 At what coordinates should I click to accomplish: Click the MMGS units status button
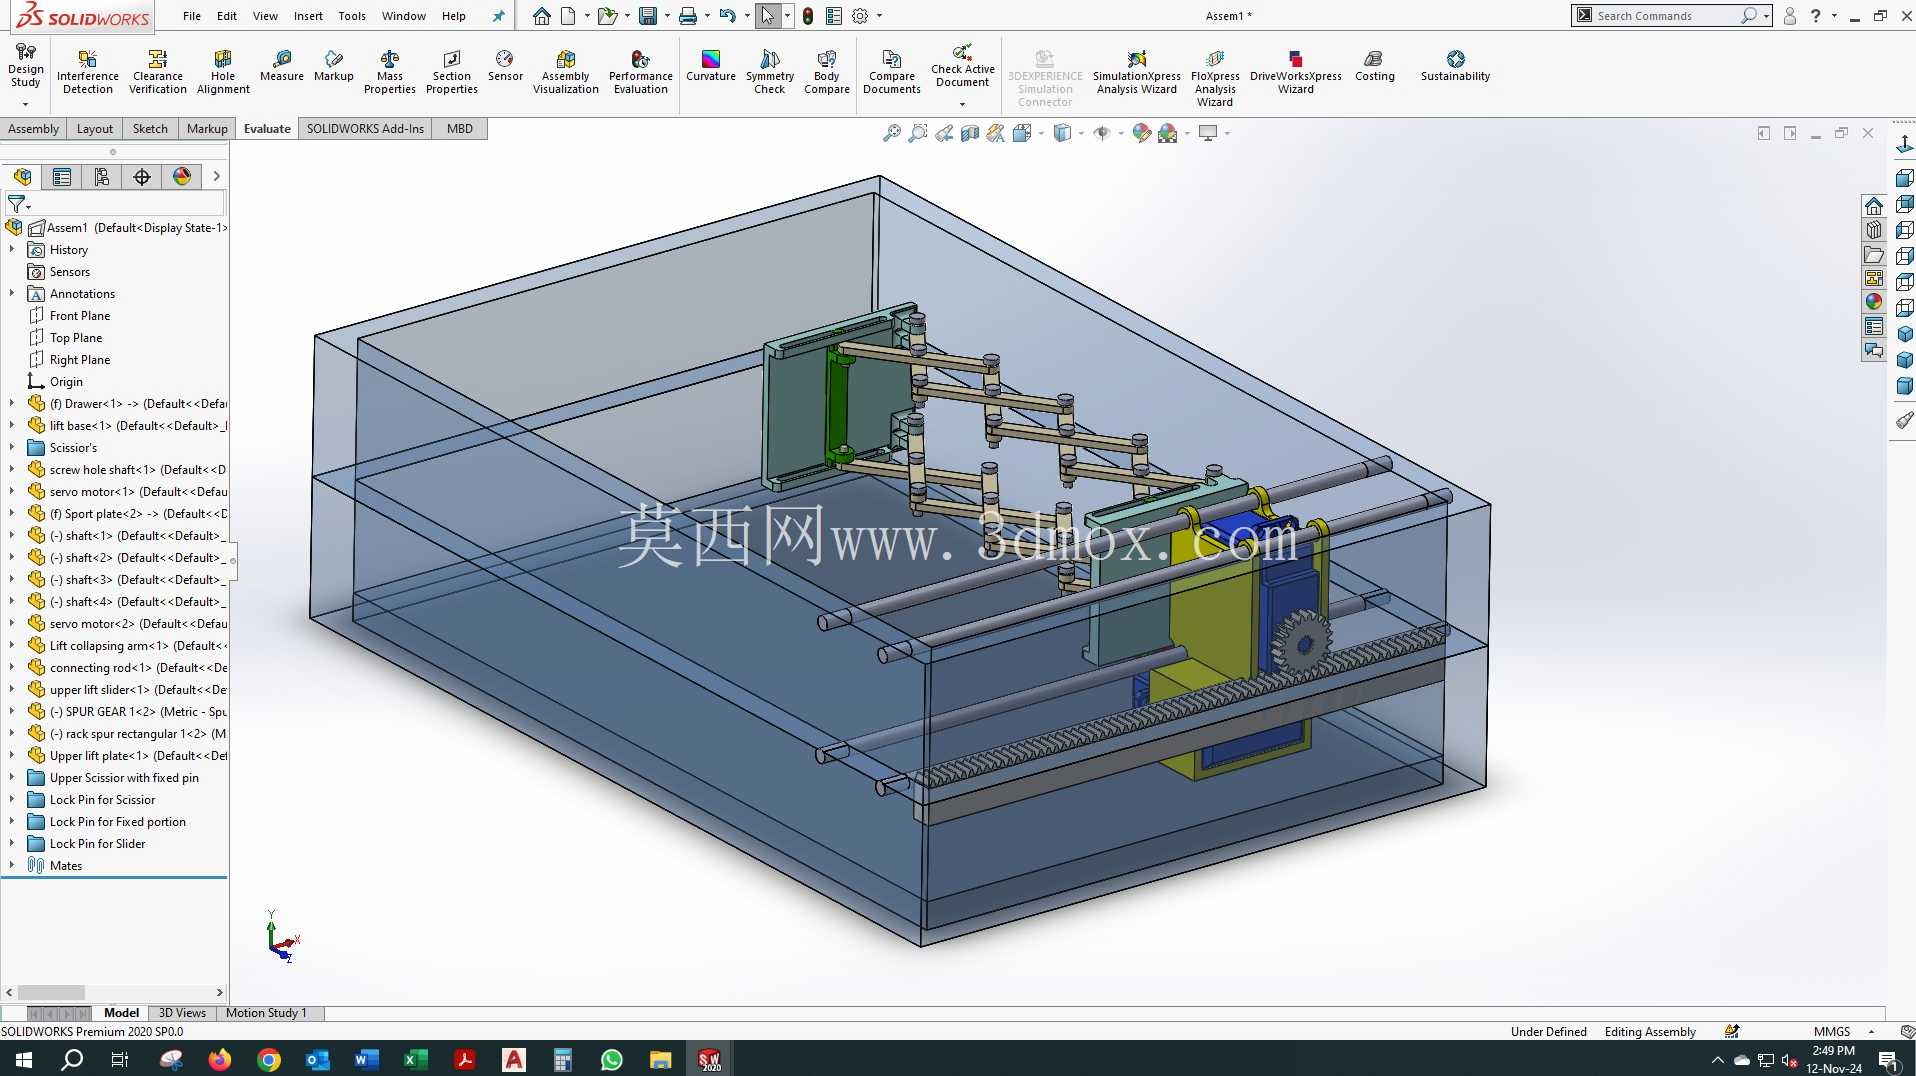tap(1832, 1032)
